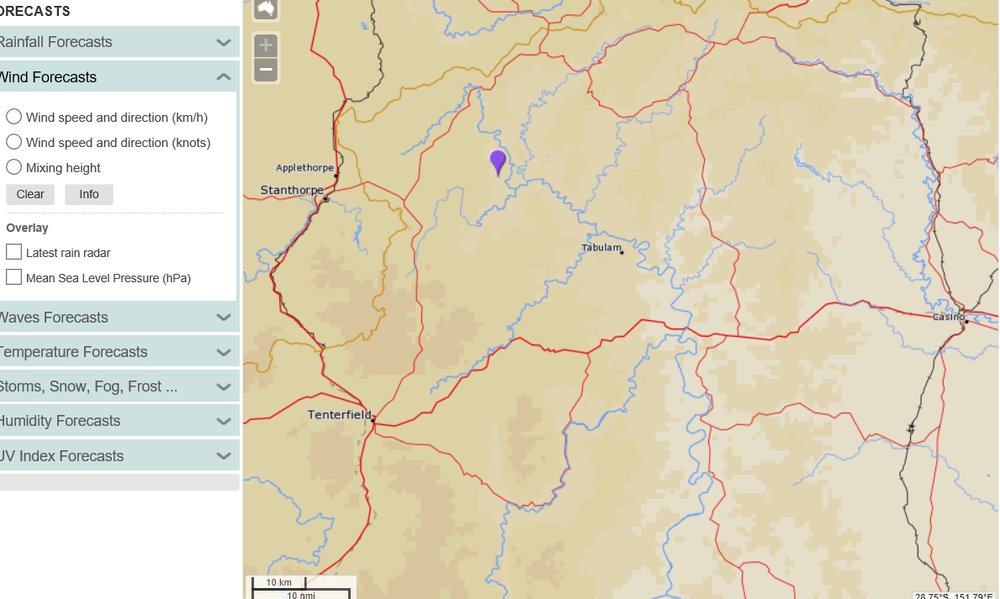Expand the Rainfall Forecasts chevron
The width and height of the screenshot is (1000, 599).
click(223, 43)
